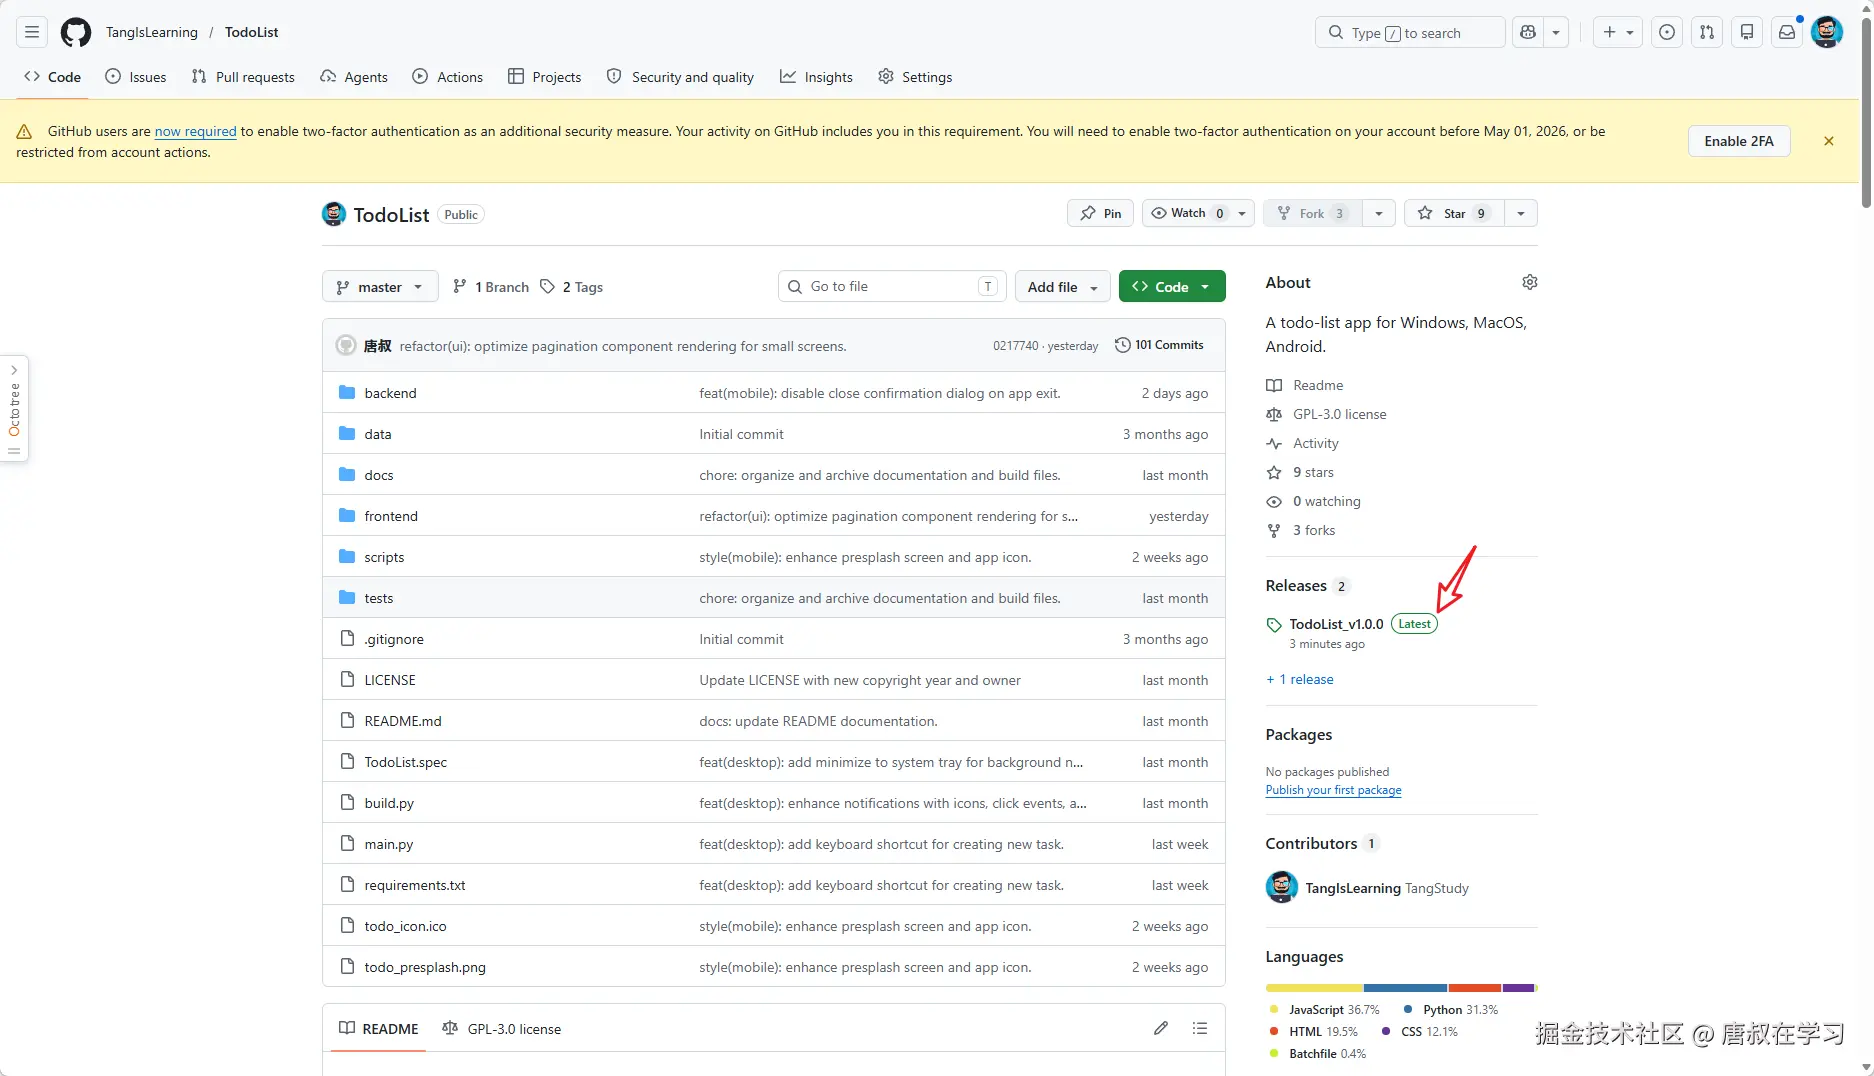Dismiss the two-factor authentication banner

click(x=1829, y=141)
